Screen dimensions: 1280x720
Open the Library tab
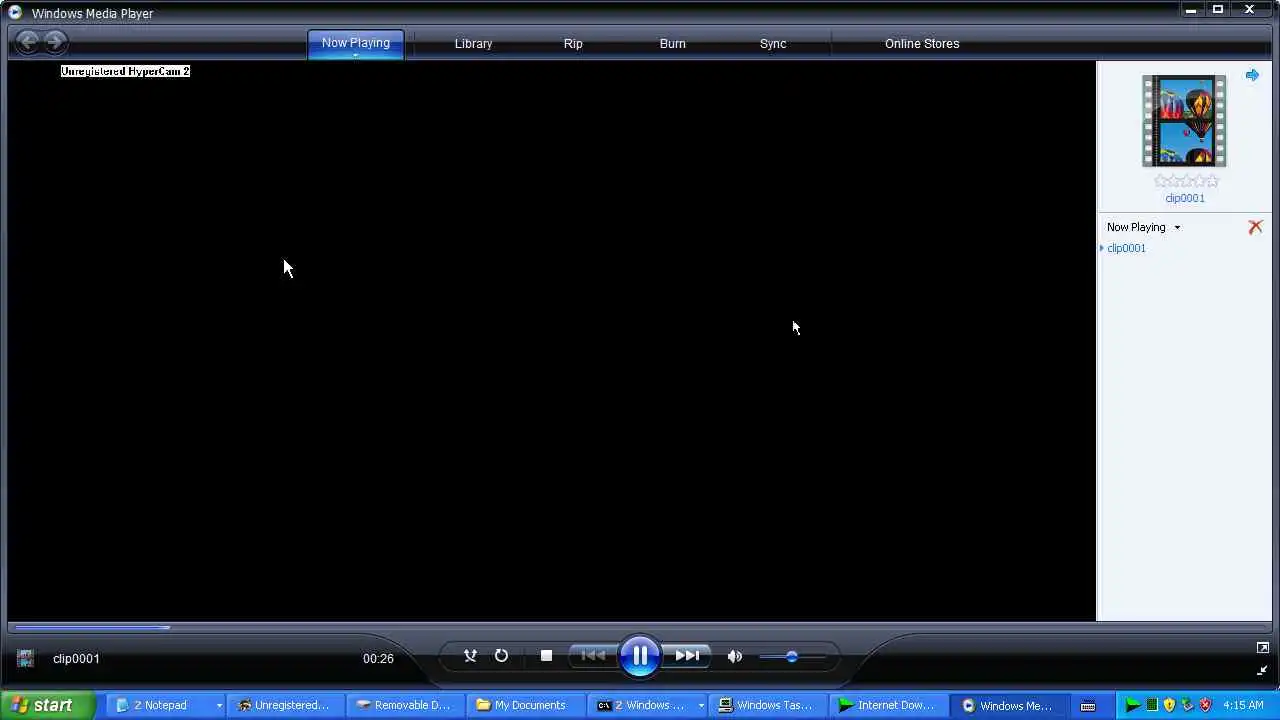473,44
